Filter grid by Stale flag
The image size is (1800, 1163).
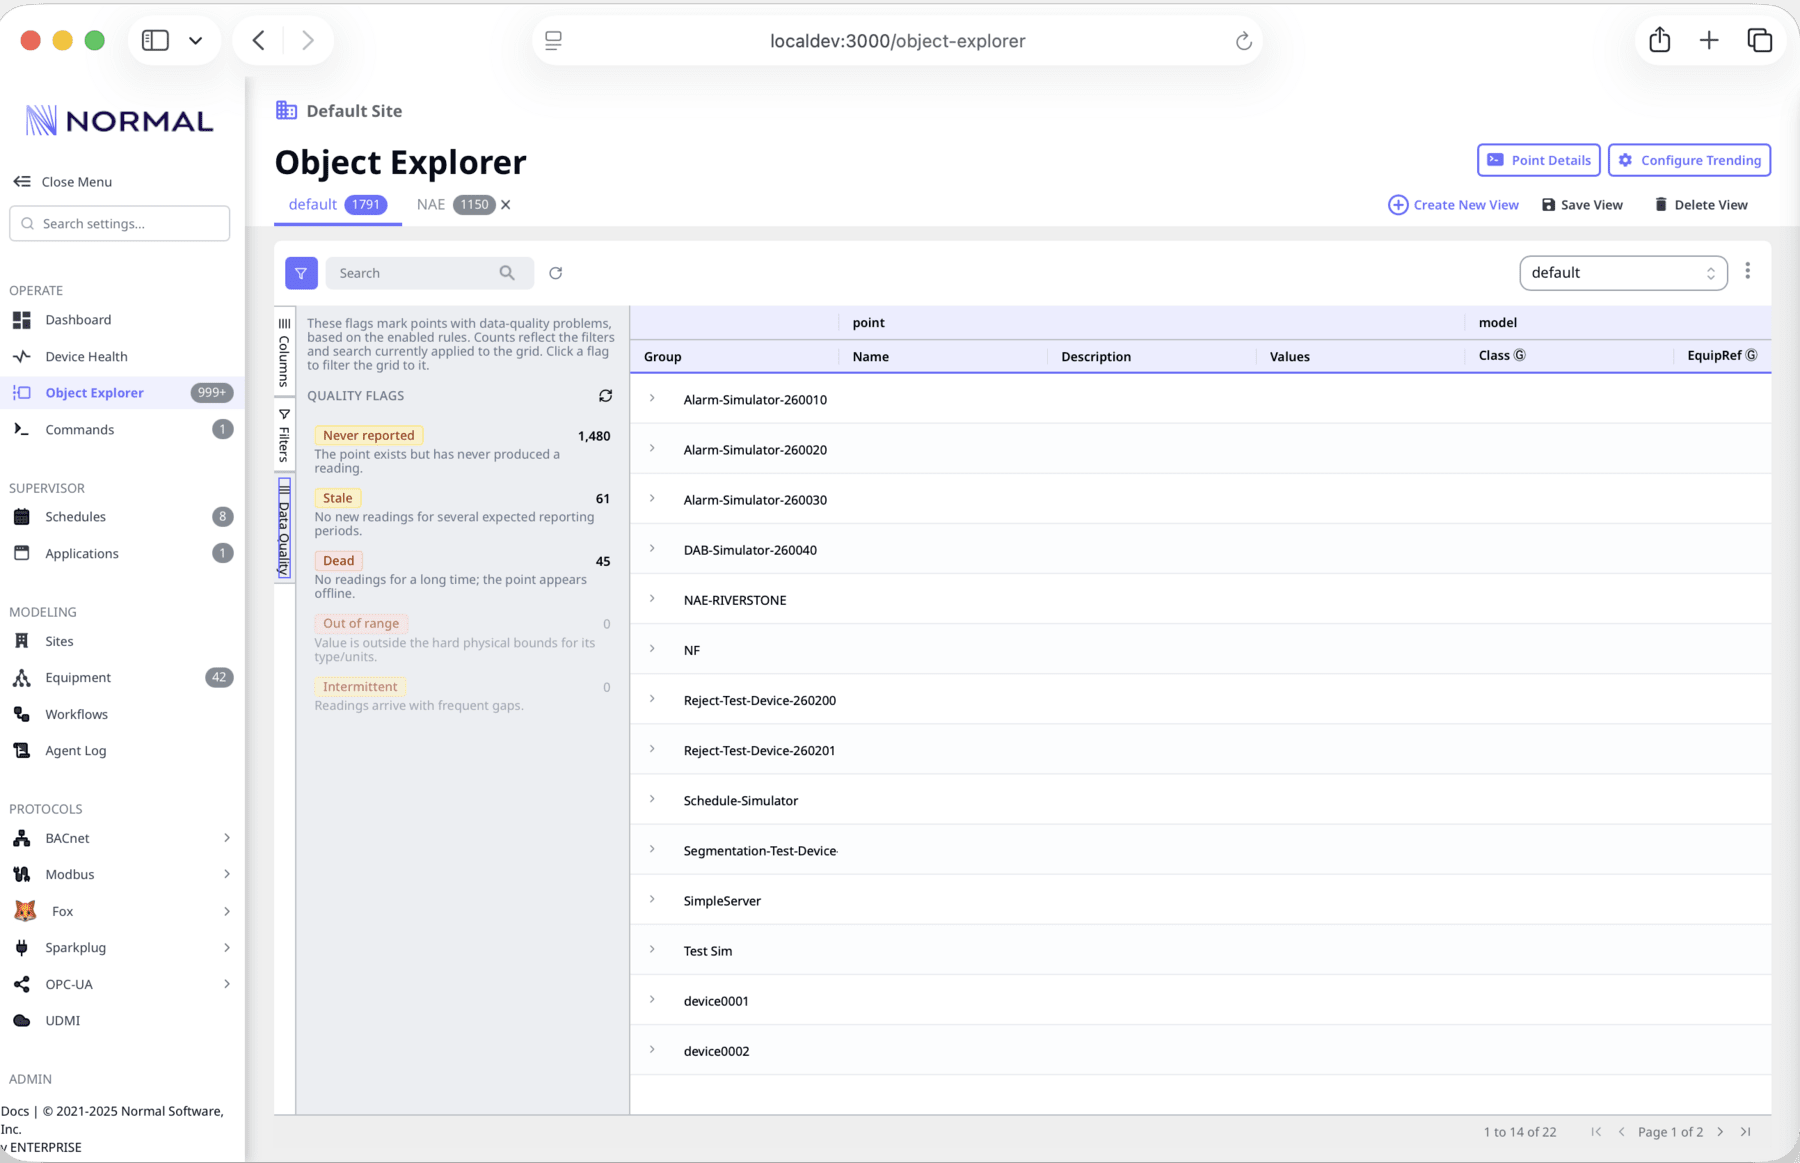click(x=338, y=498)
